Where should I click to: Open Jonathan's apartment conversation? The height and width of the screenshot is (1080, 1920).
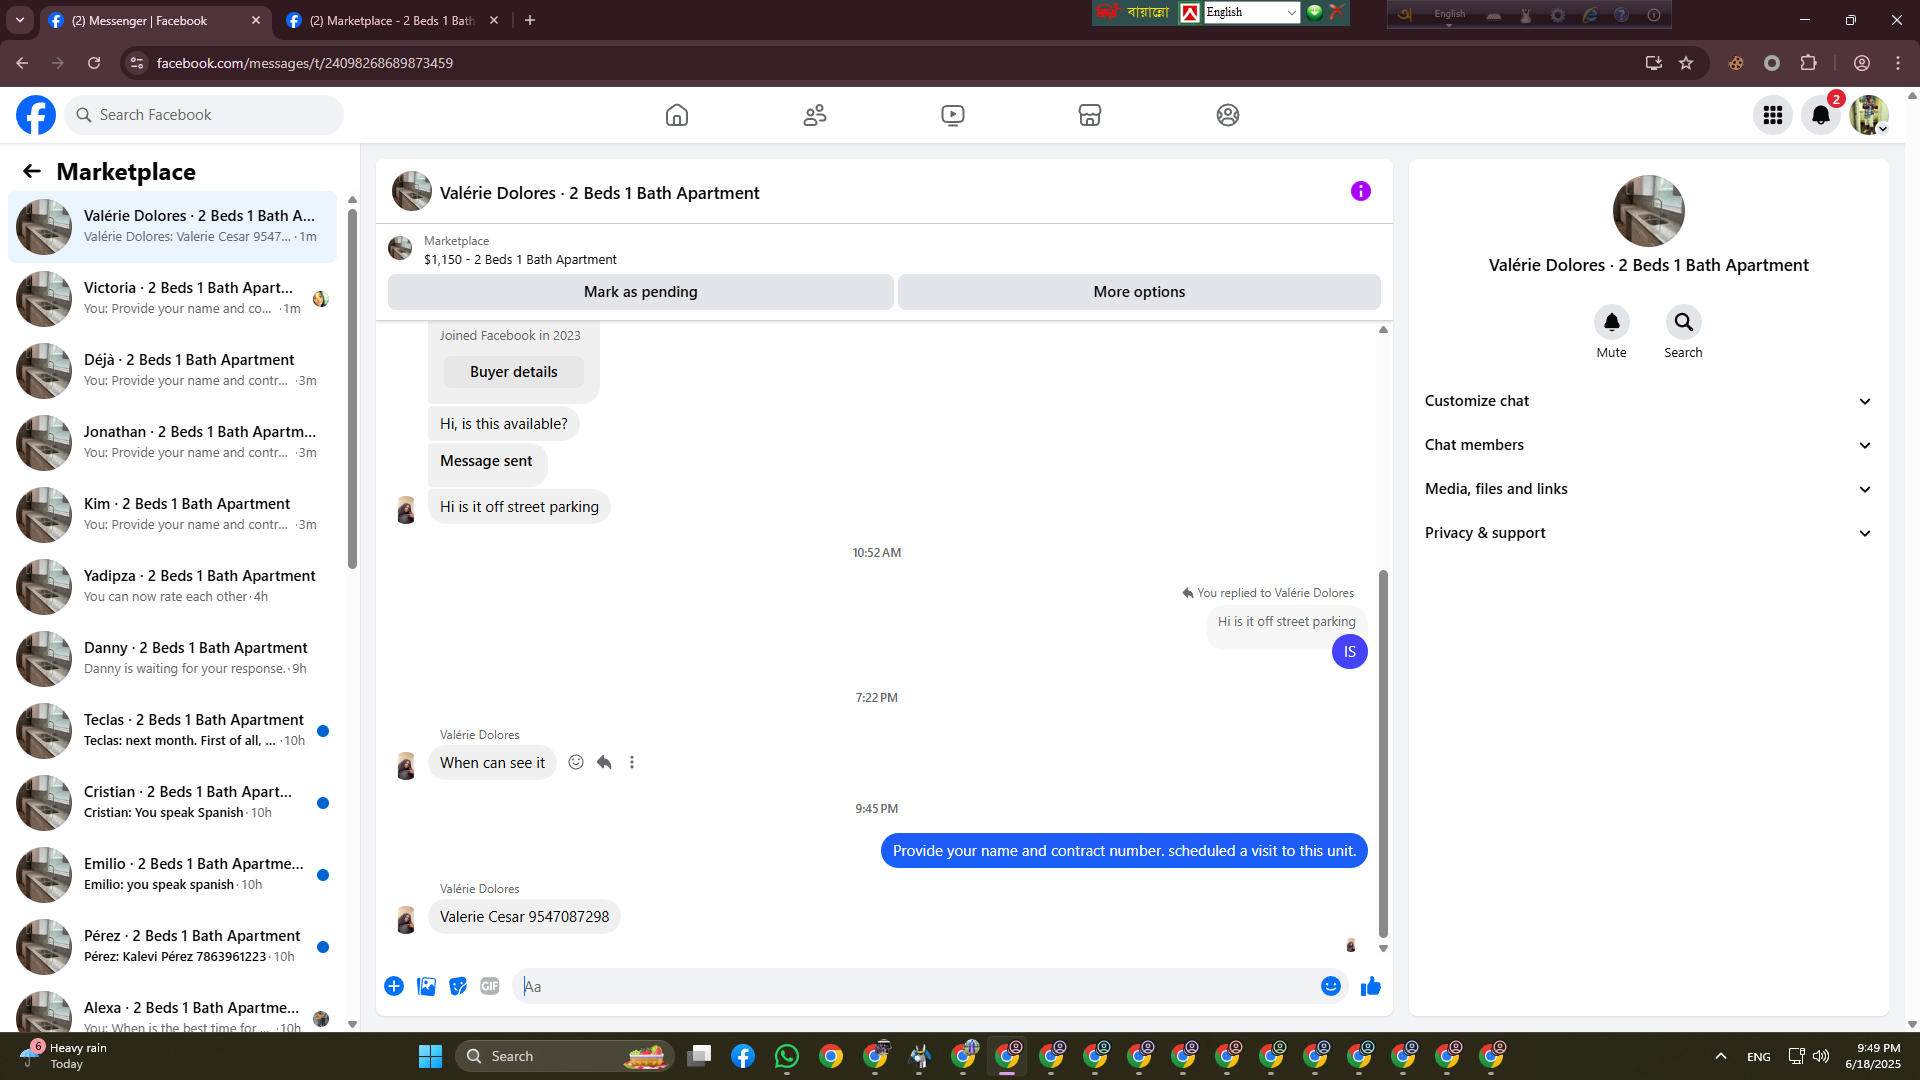pyautogui.click(x=172, y=443)
